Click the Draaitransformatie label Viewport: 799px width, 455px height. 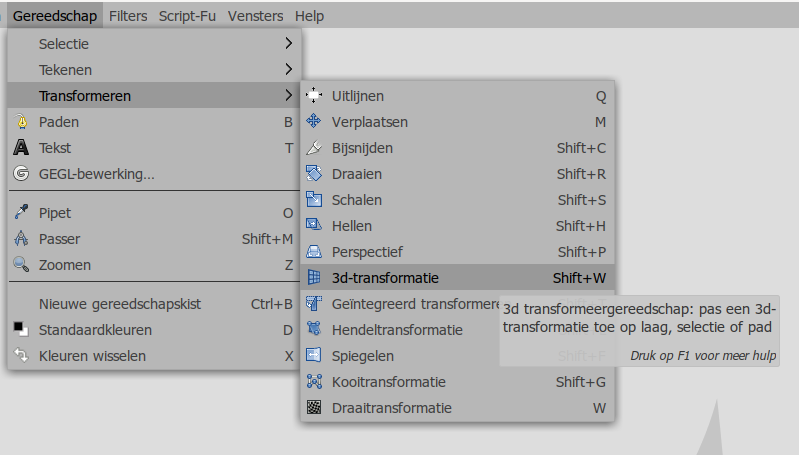tap(391, 408)
